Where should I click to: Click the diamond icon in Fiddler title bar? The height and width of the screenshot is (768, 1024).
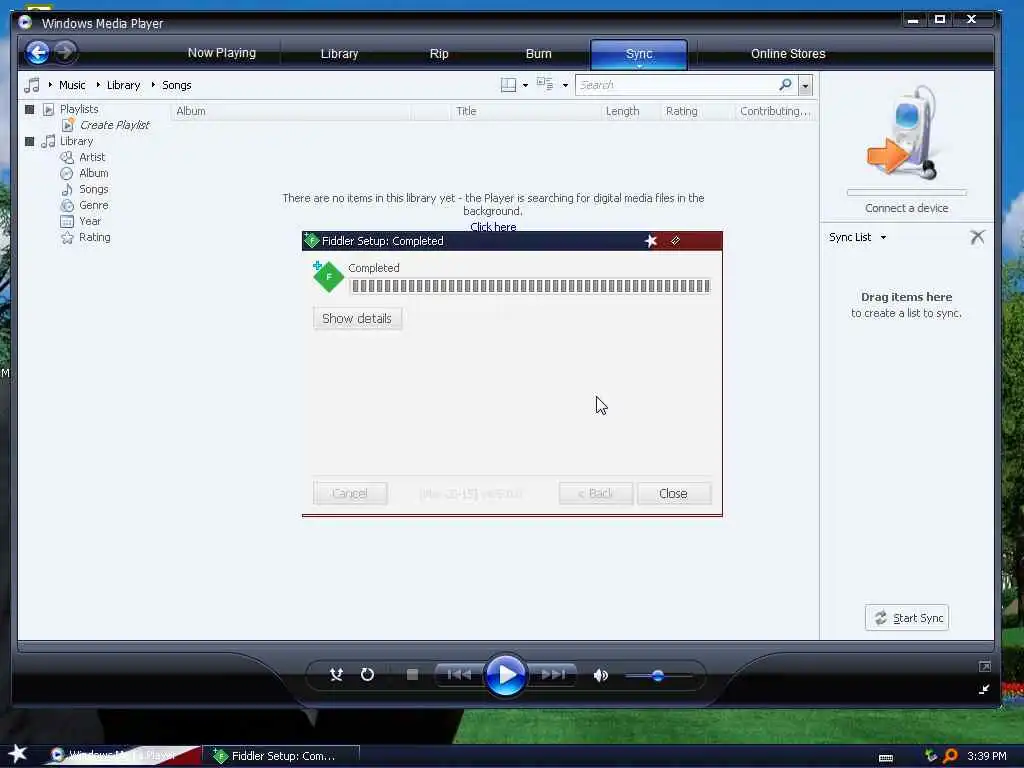point(675,240)
